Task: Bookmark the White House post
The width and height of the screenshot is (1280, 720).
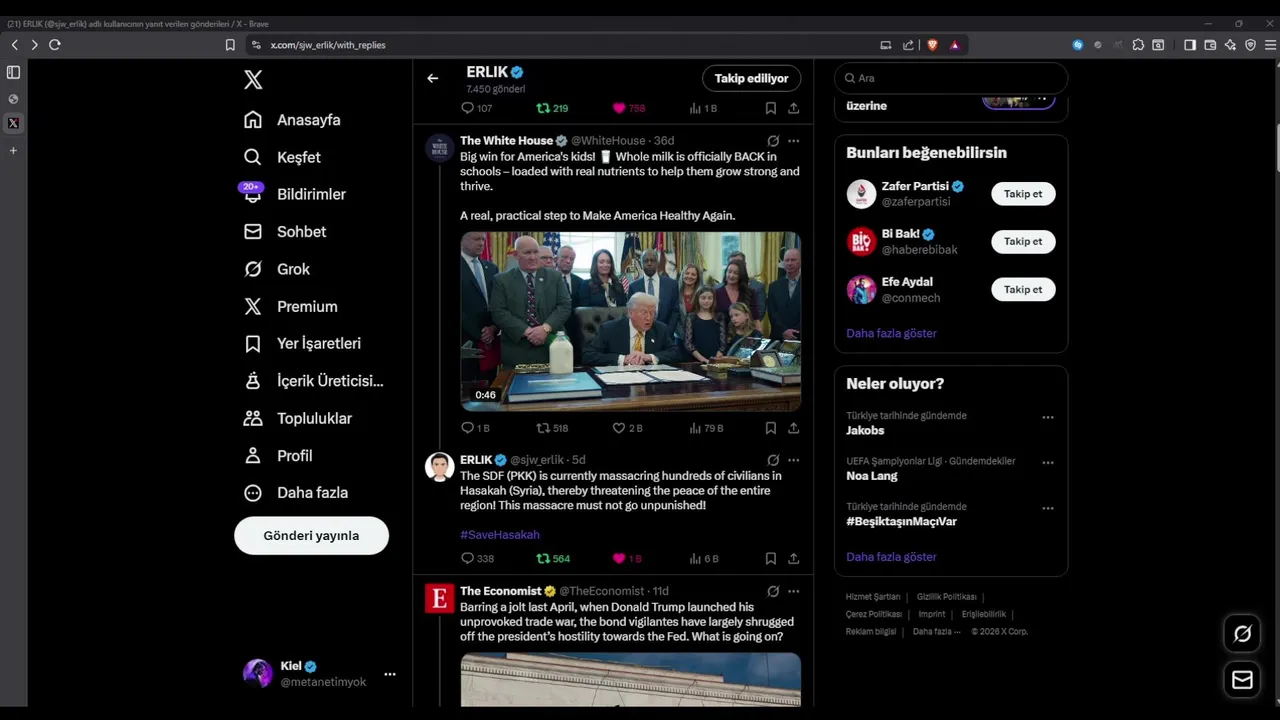Action: (770, 428)
